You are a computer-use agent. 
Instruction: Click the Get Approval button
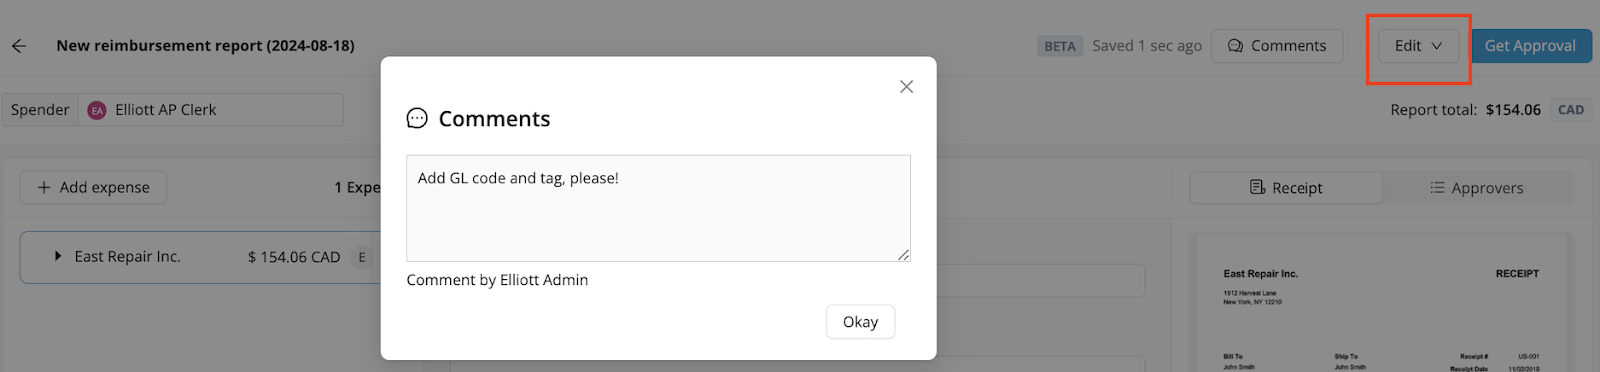pos(1530,46)
